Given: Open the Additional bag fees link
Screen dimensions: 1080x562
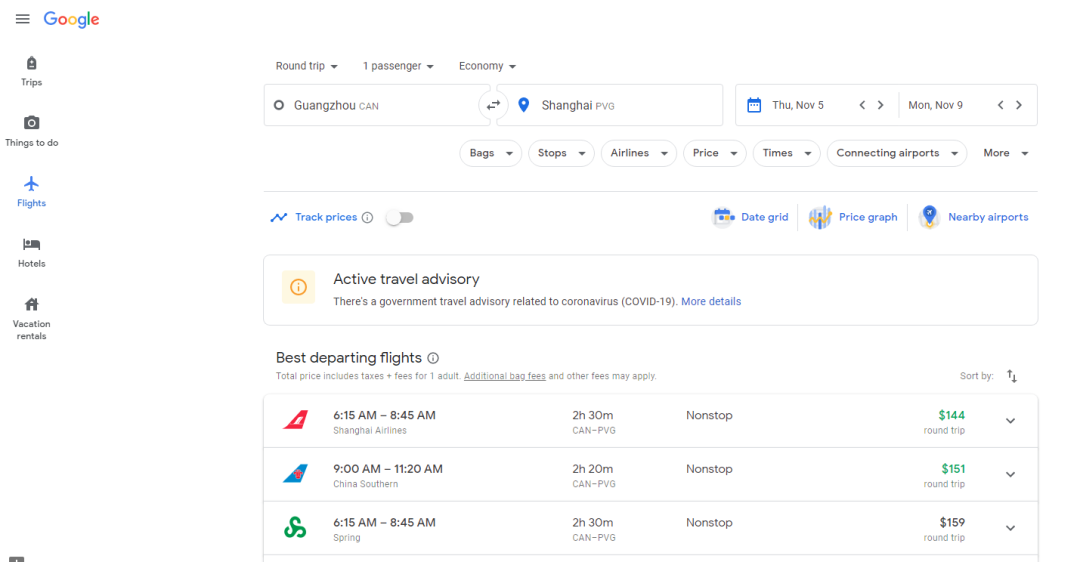Looking at the screenshot, I should 505,376.
